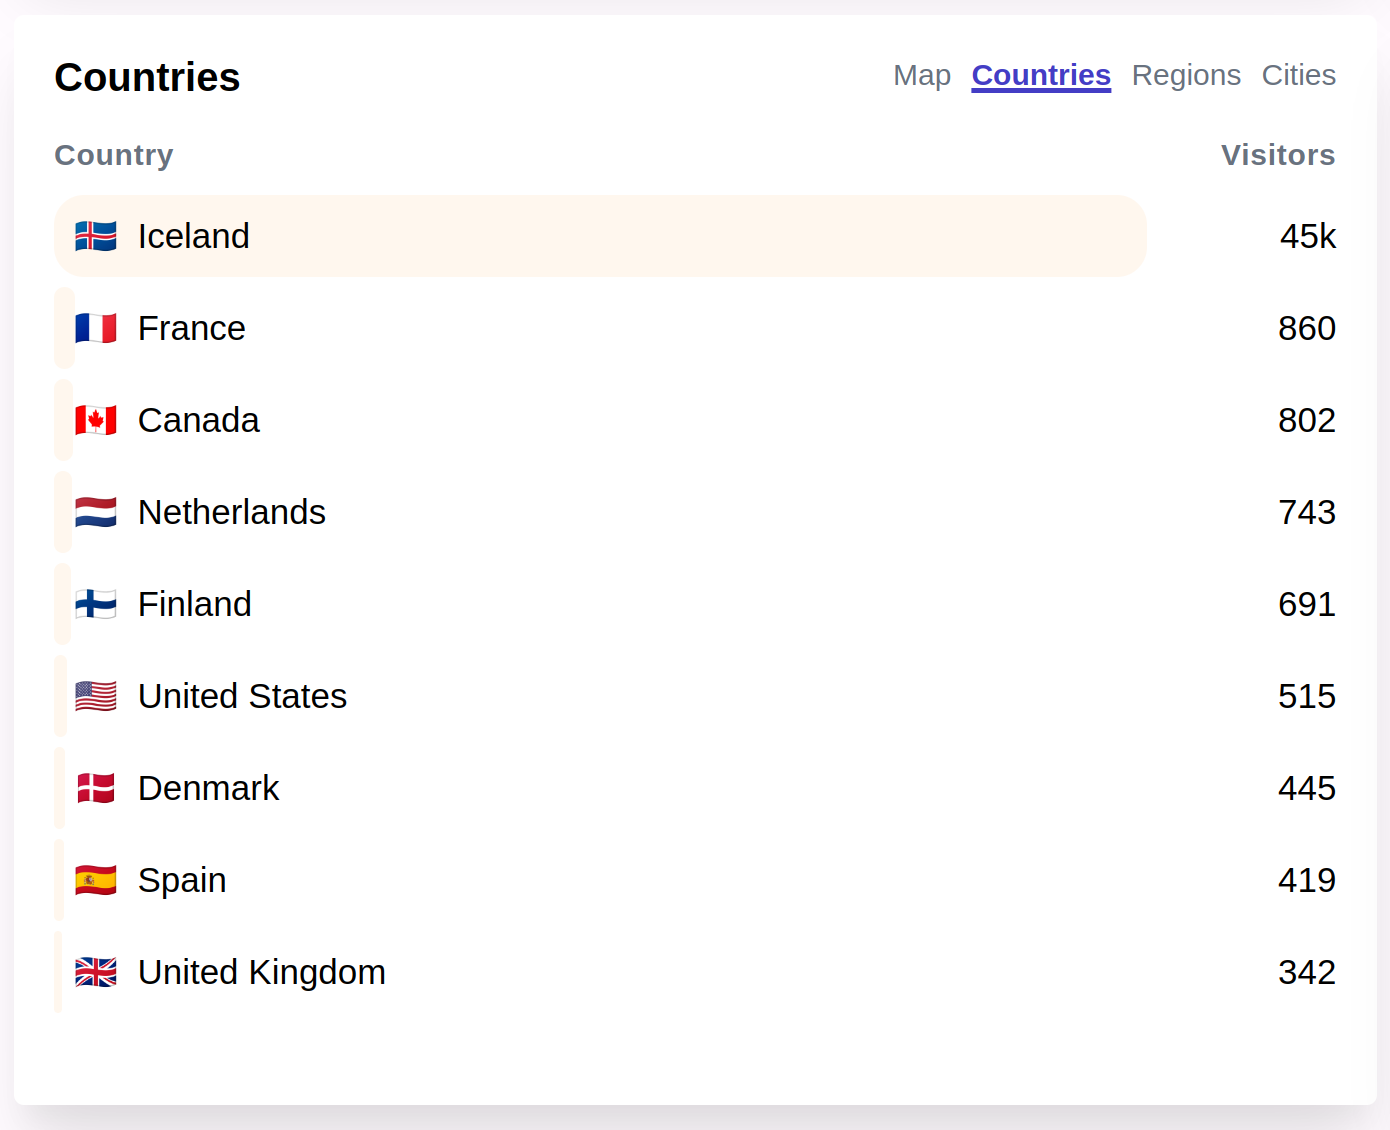Open the Netherlands country link
Screen dimensions: 1390x1130
coord(232,512)
